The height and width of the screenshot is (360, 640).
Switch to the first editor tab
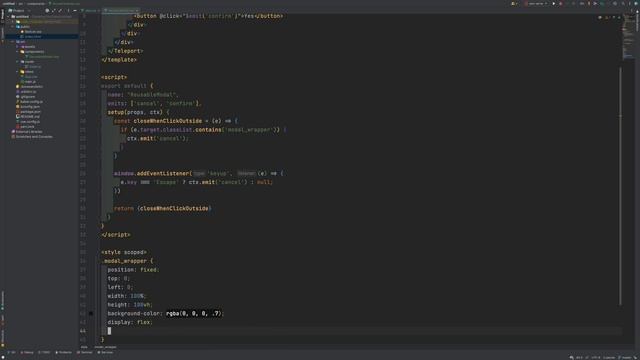[90, 11]
